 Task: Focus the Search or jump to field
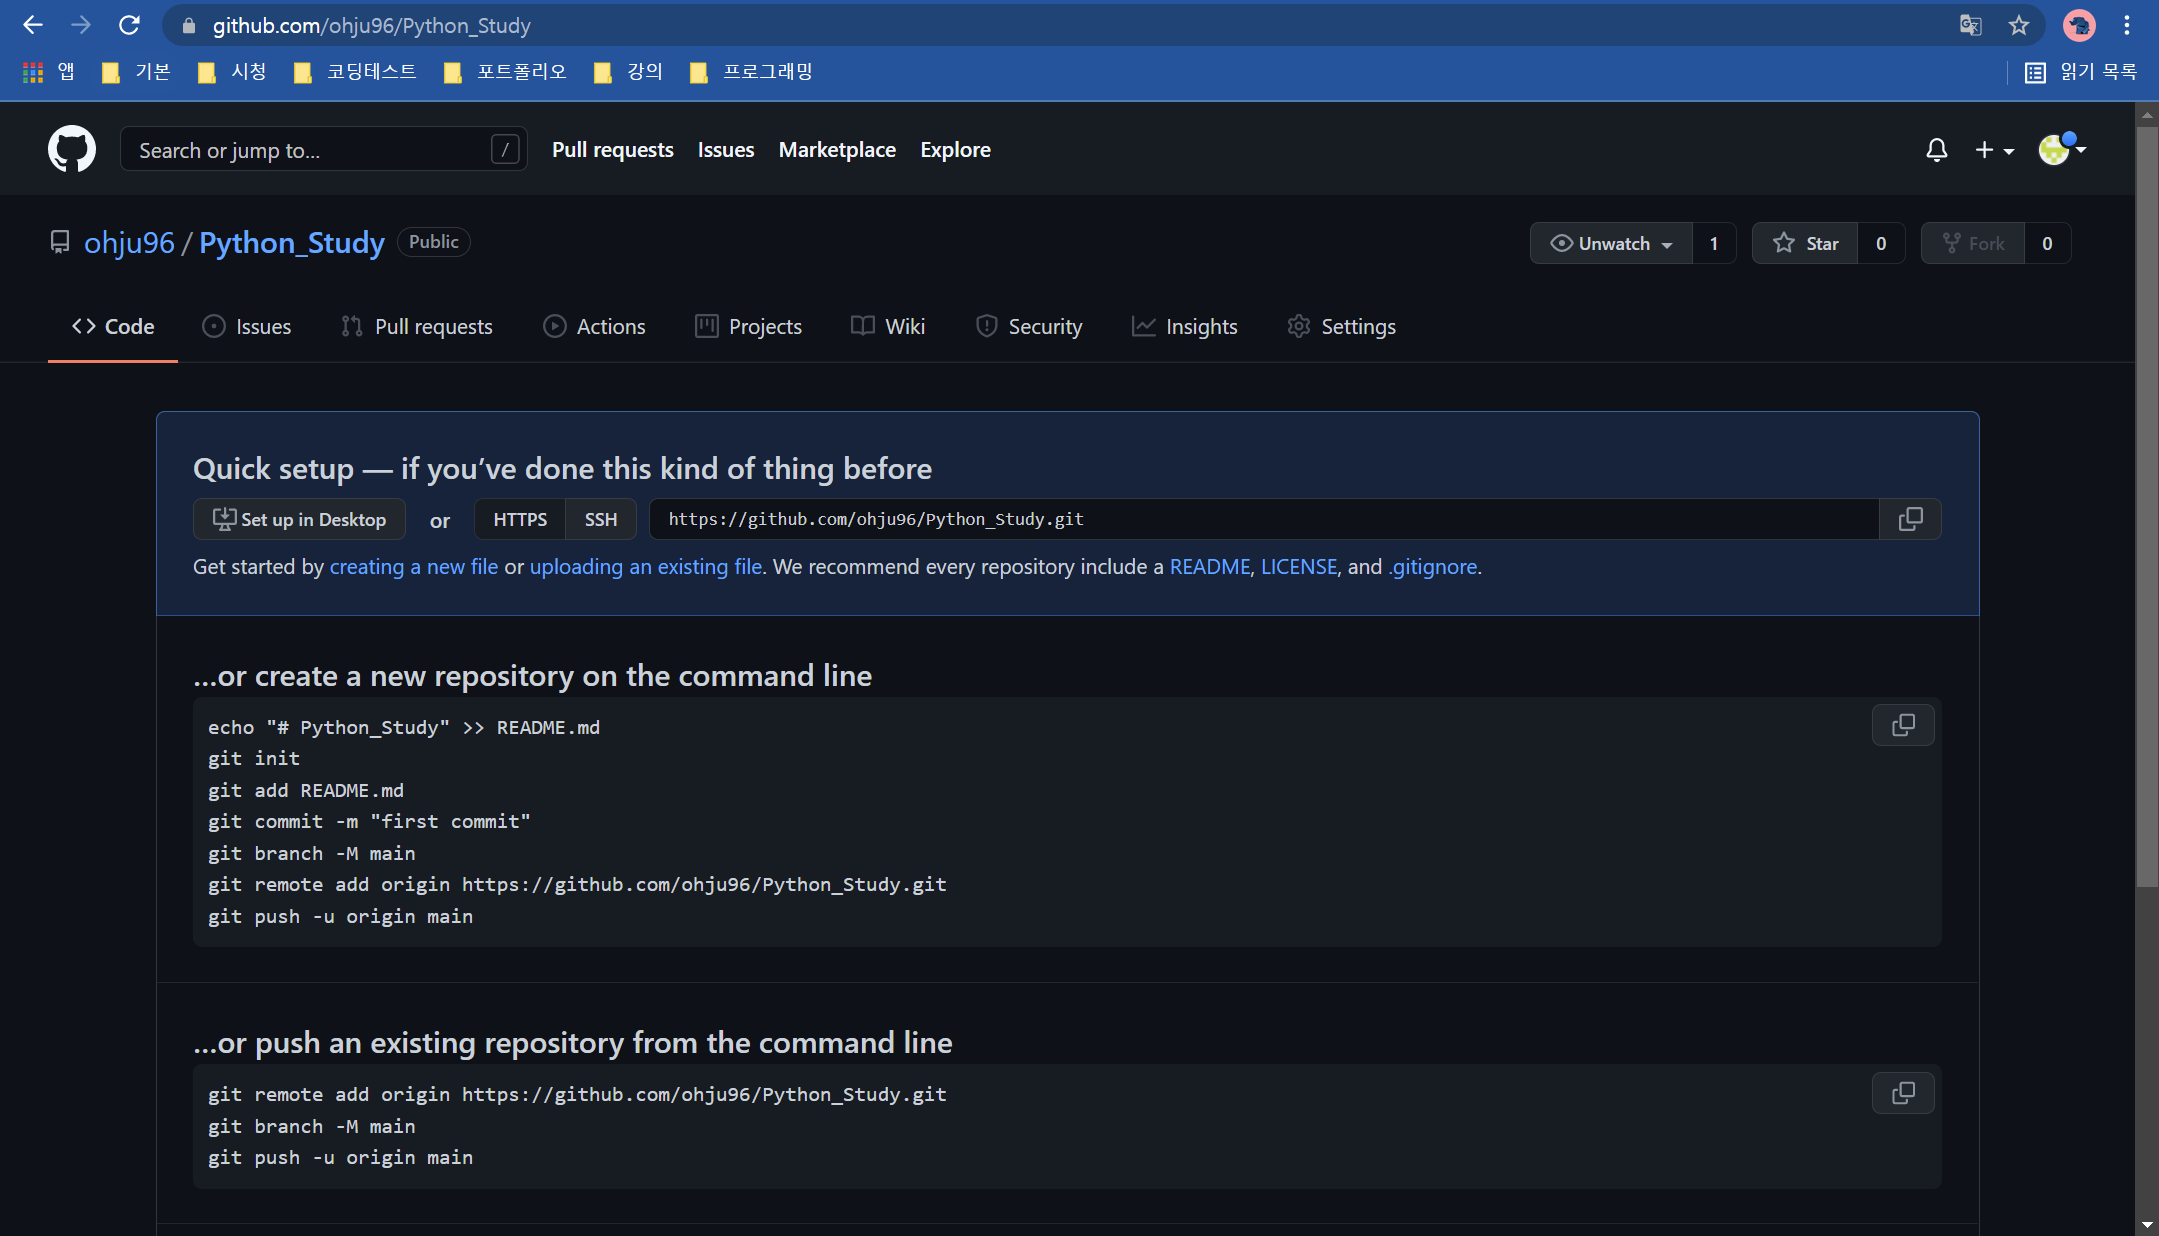tap(310, 150)
